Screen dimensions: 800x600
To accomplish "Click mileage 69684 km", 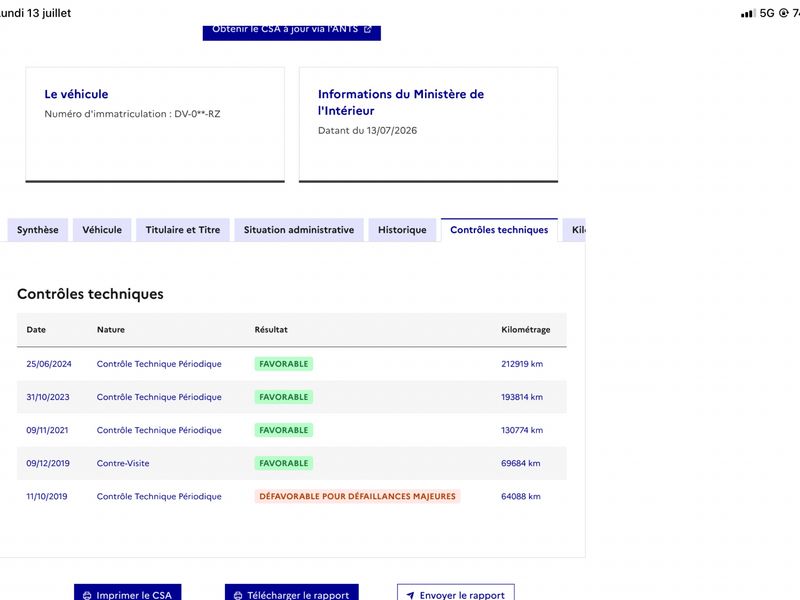I will (x=520, y=463).
